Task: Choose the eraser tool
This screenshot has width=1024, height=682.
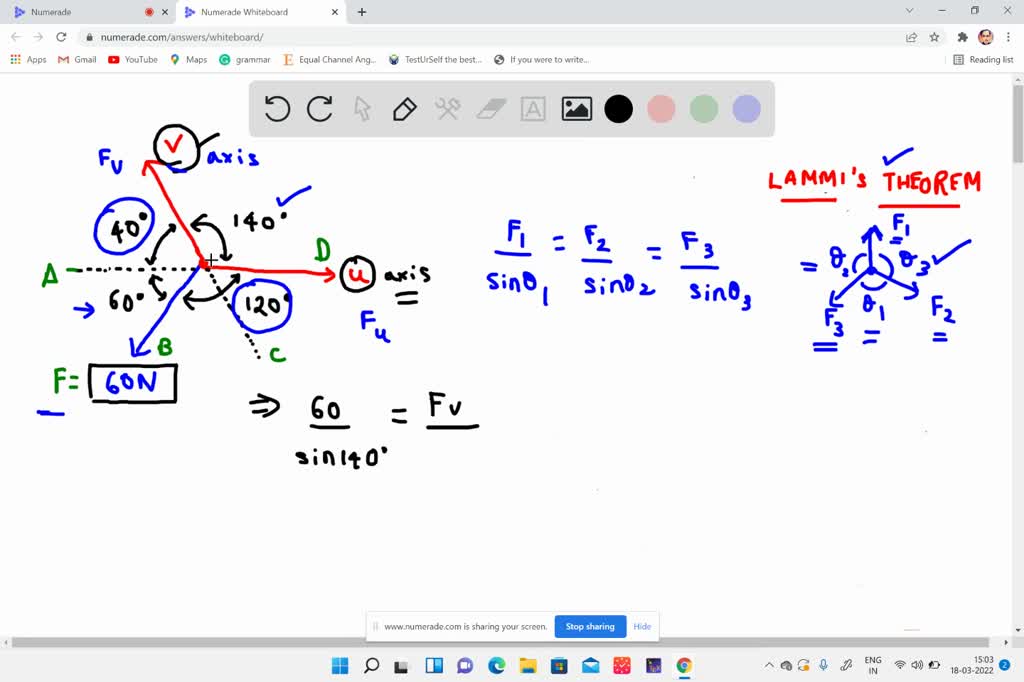Action: pos(490,109)
